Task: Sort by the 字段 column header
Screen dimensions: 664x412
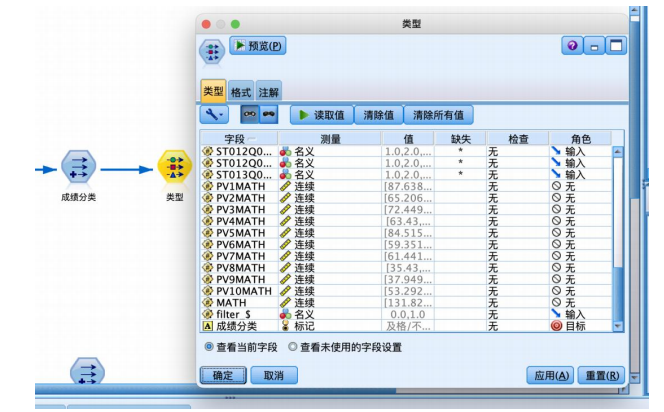Action: (239, 138)
